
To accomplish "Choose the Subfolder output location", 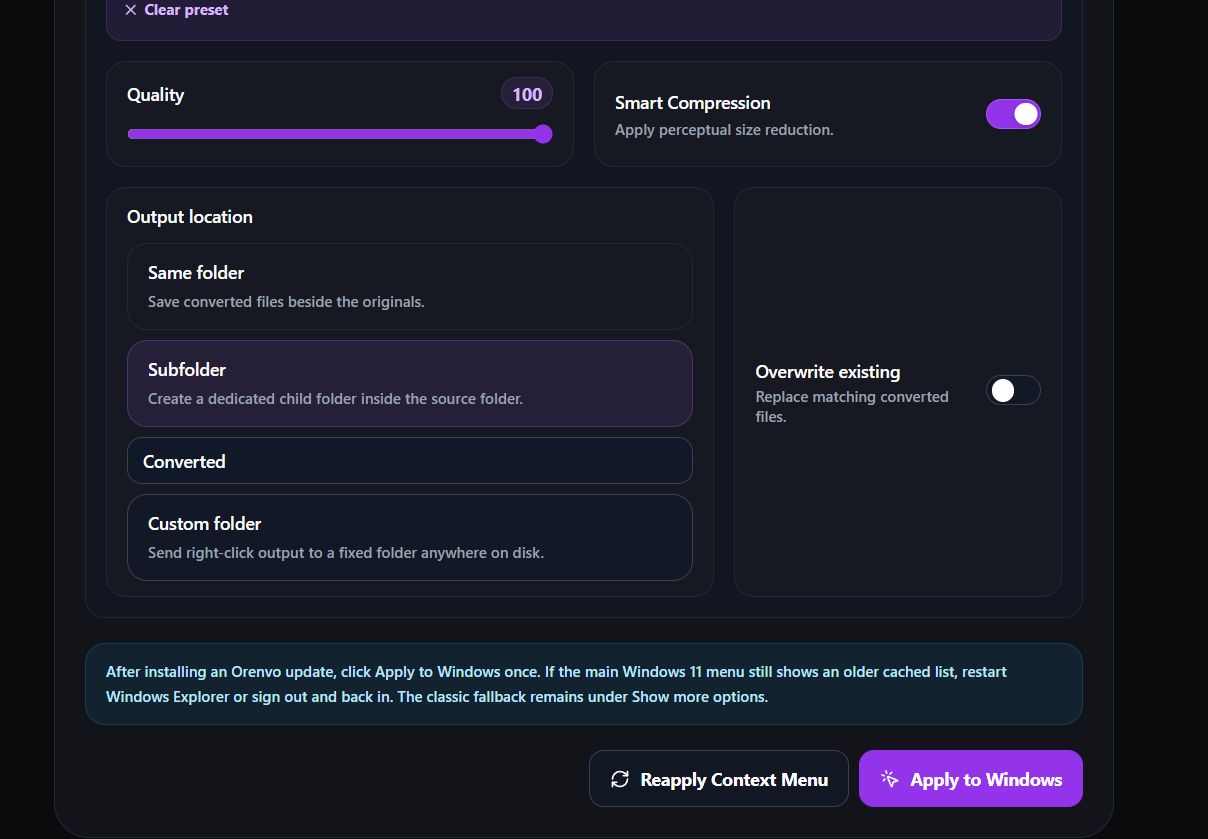I will click(x=410, y=383).
